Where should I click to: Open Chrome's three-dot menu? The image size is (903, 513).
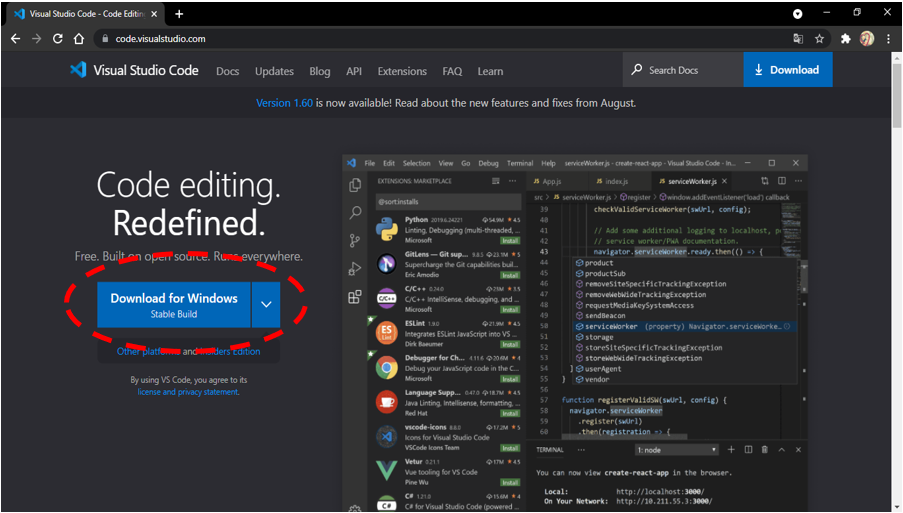tap(888, 39)
